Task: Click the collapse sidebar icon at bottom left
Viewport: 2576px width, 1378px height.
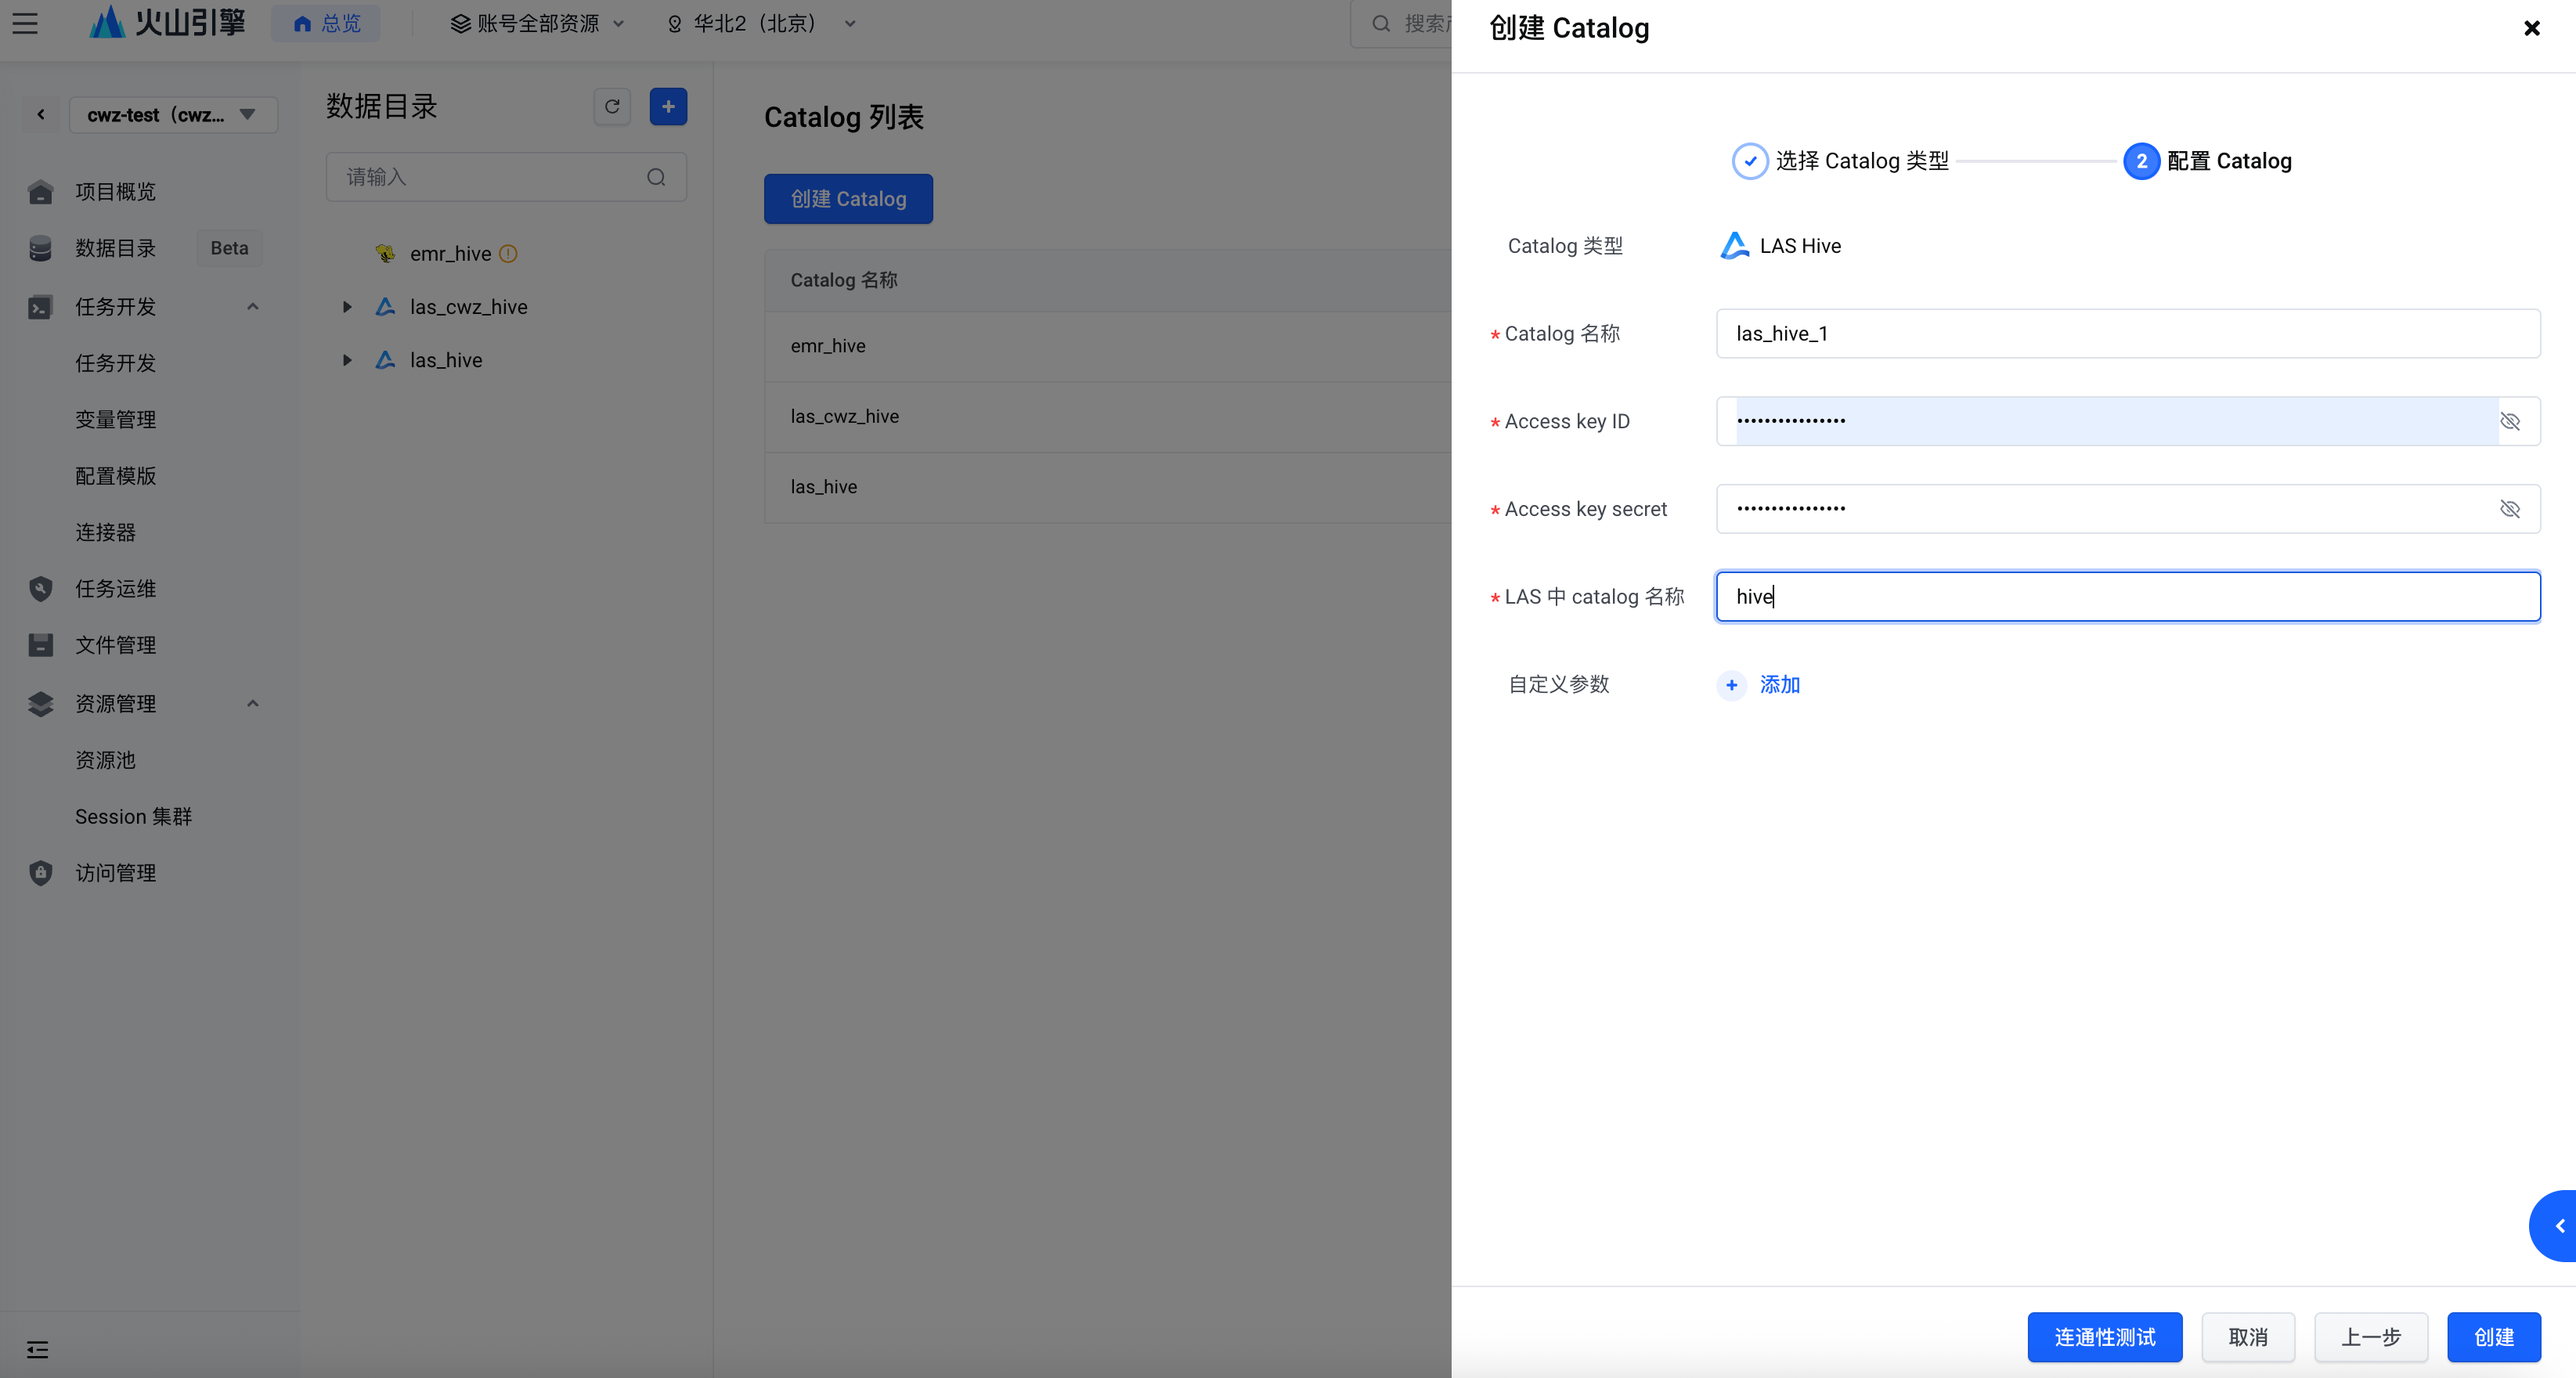Action: [x=37, y=1350]
